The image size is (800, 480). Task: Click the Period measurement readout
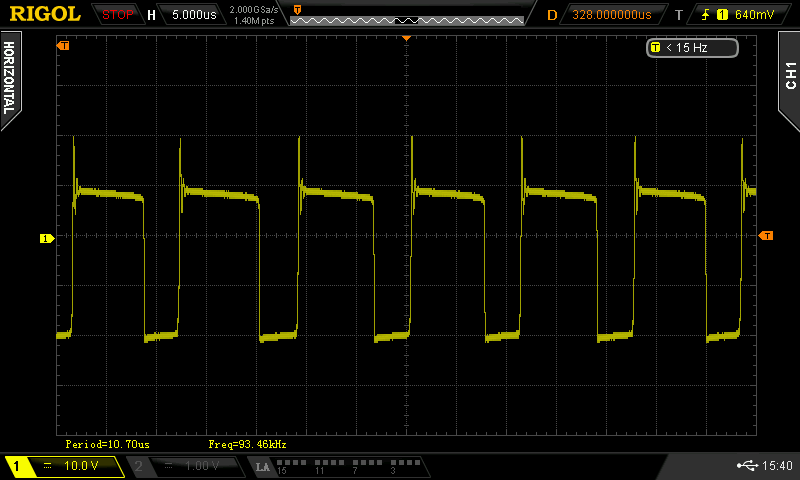pyautogui.click(x=108, y=443)
